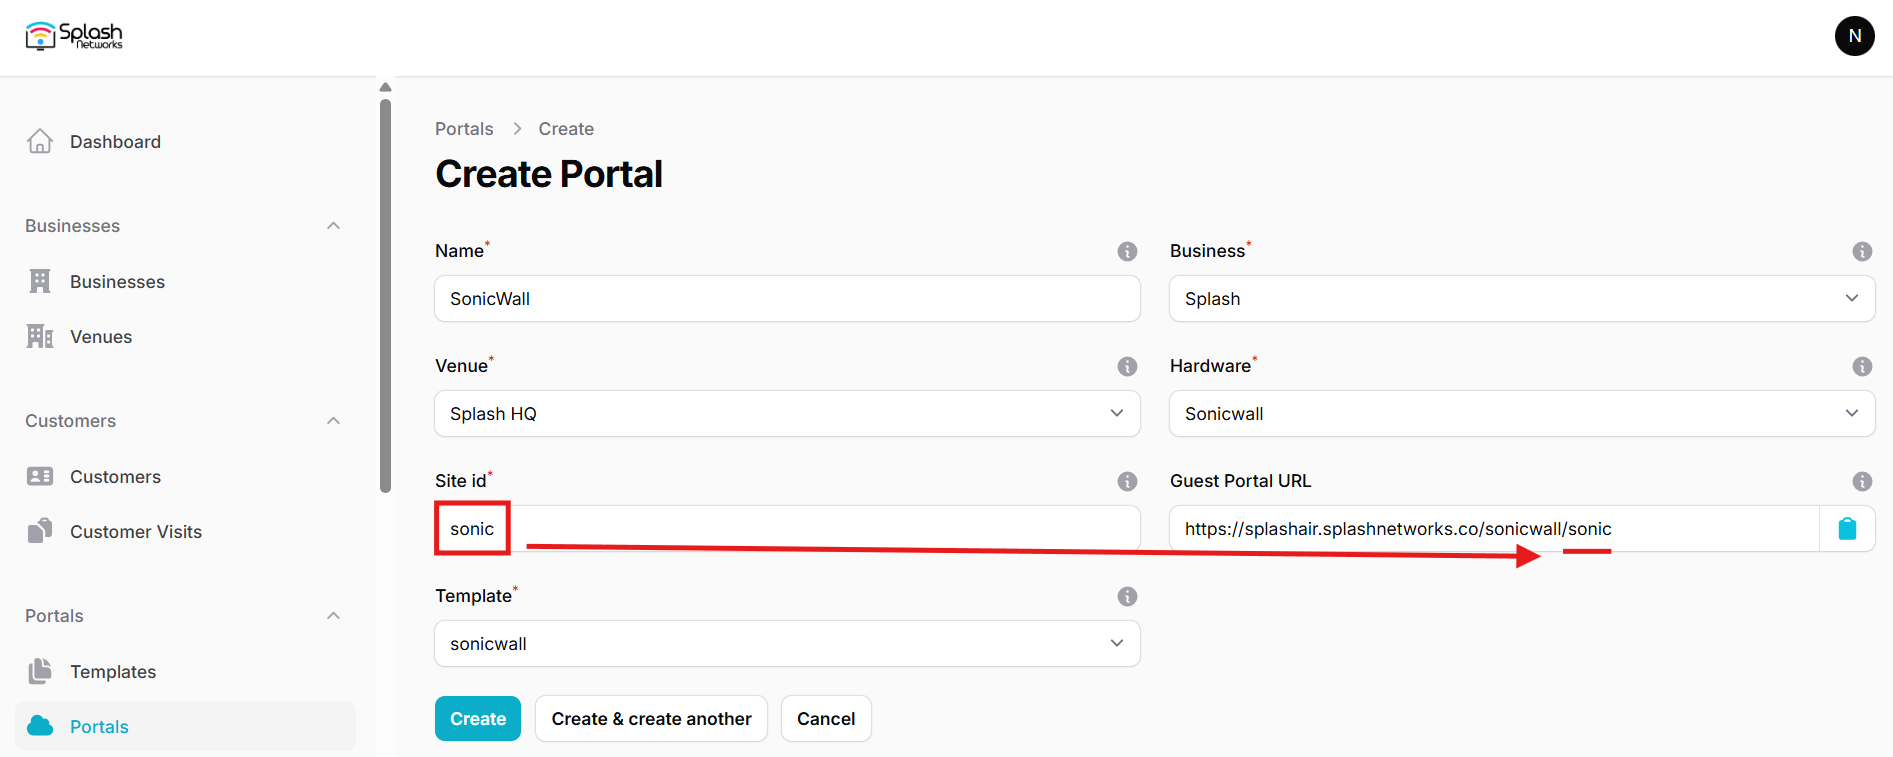Collapse the Customers sidebar group
The width and height of the screenshot is (1893, 757).
pyautogui.click(x=334, y=421)
